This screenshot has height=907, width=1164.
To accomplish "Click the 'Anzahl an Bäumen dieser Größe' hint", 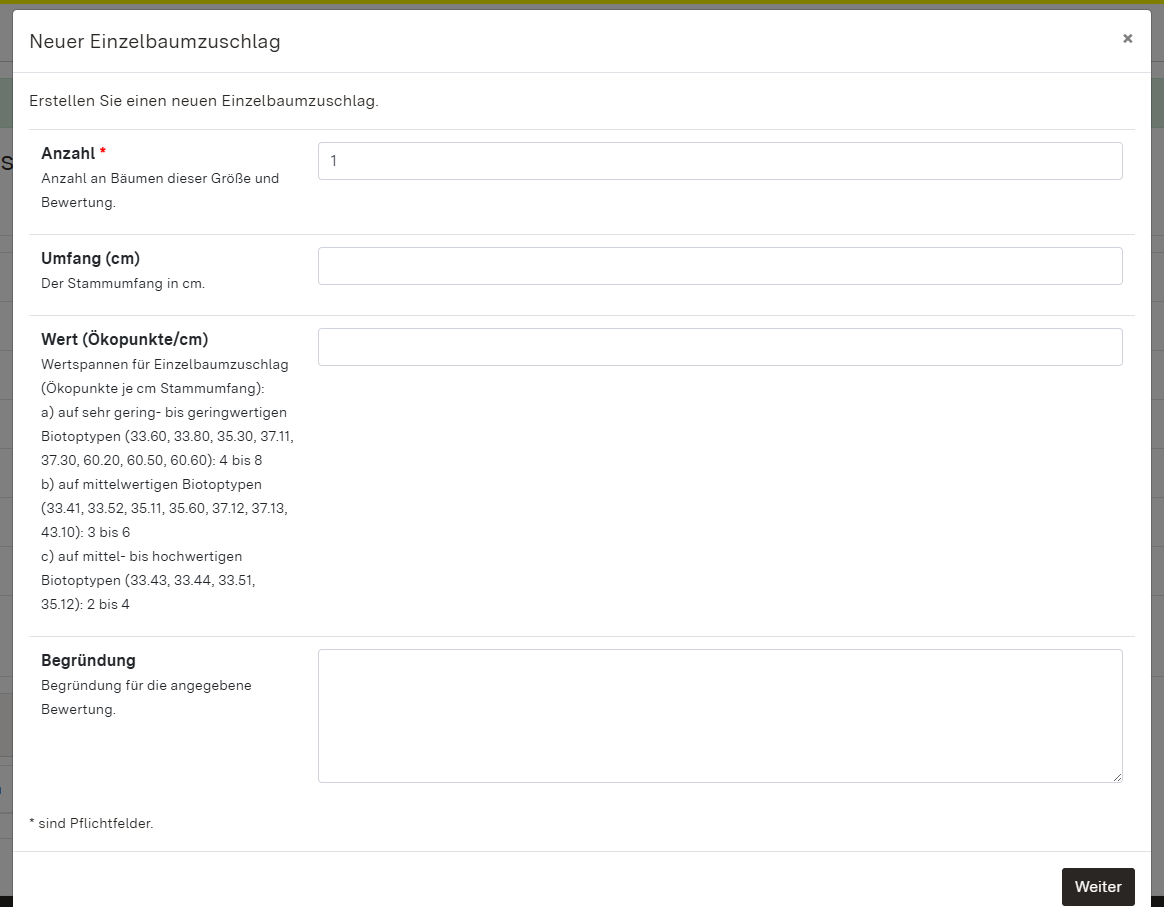I will (159, 178).
